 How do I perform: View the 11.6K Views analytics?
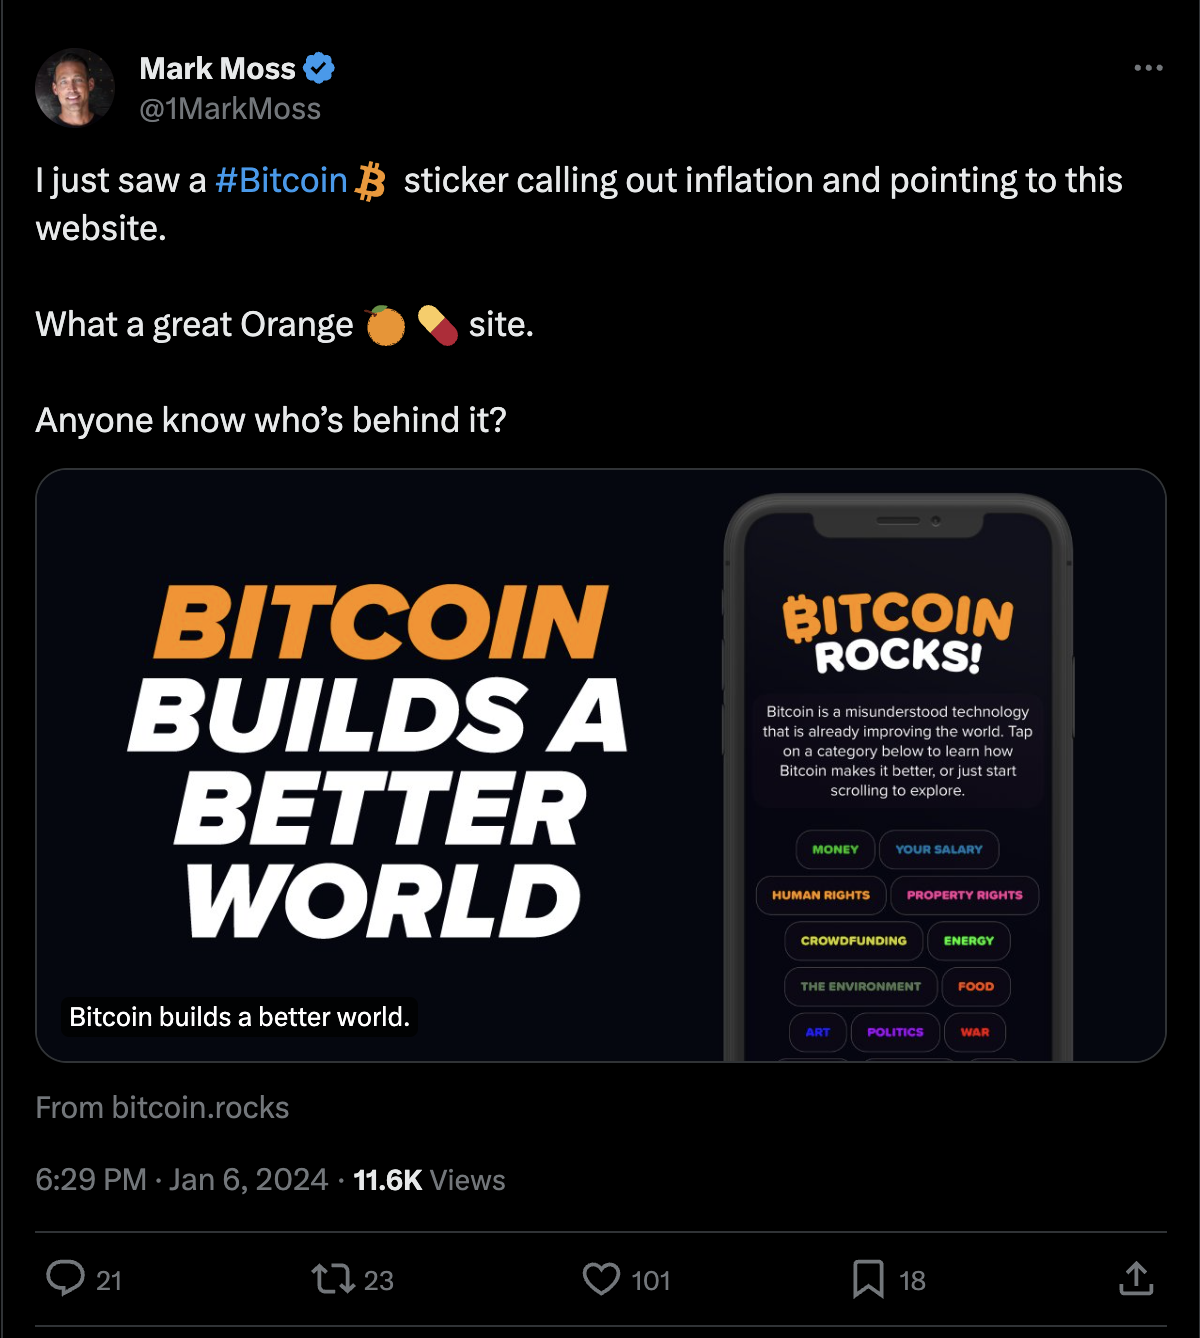coord(429,1180)
